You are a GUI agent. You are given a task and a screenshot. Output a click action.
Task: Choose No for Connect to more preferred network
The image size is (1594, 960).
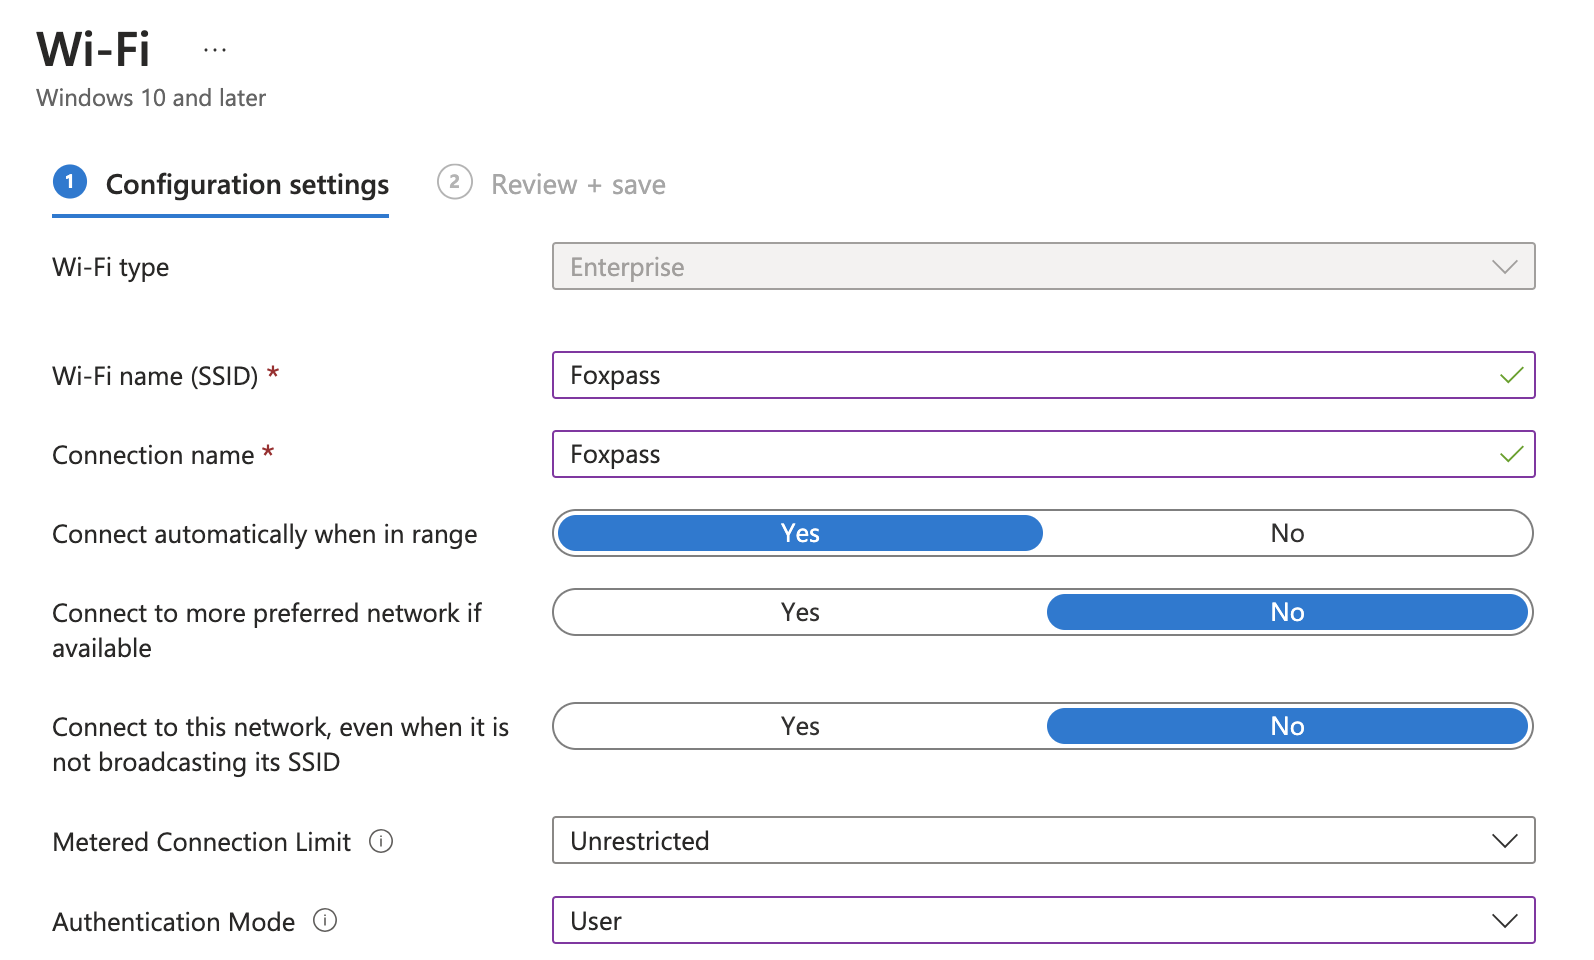(1287, 612)
